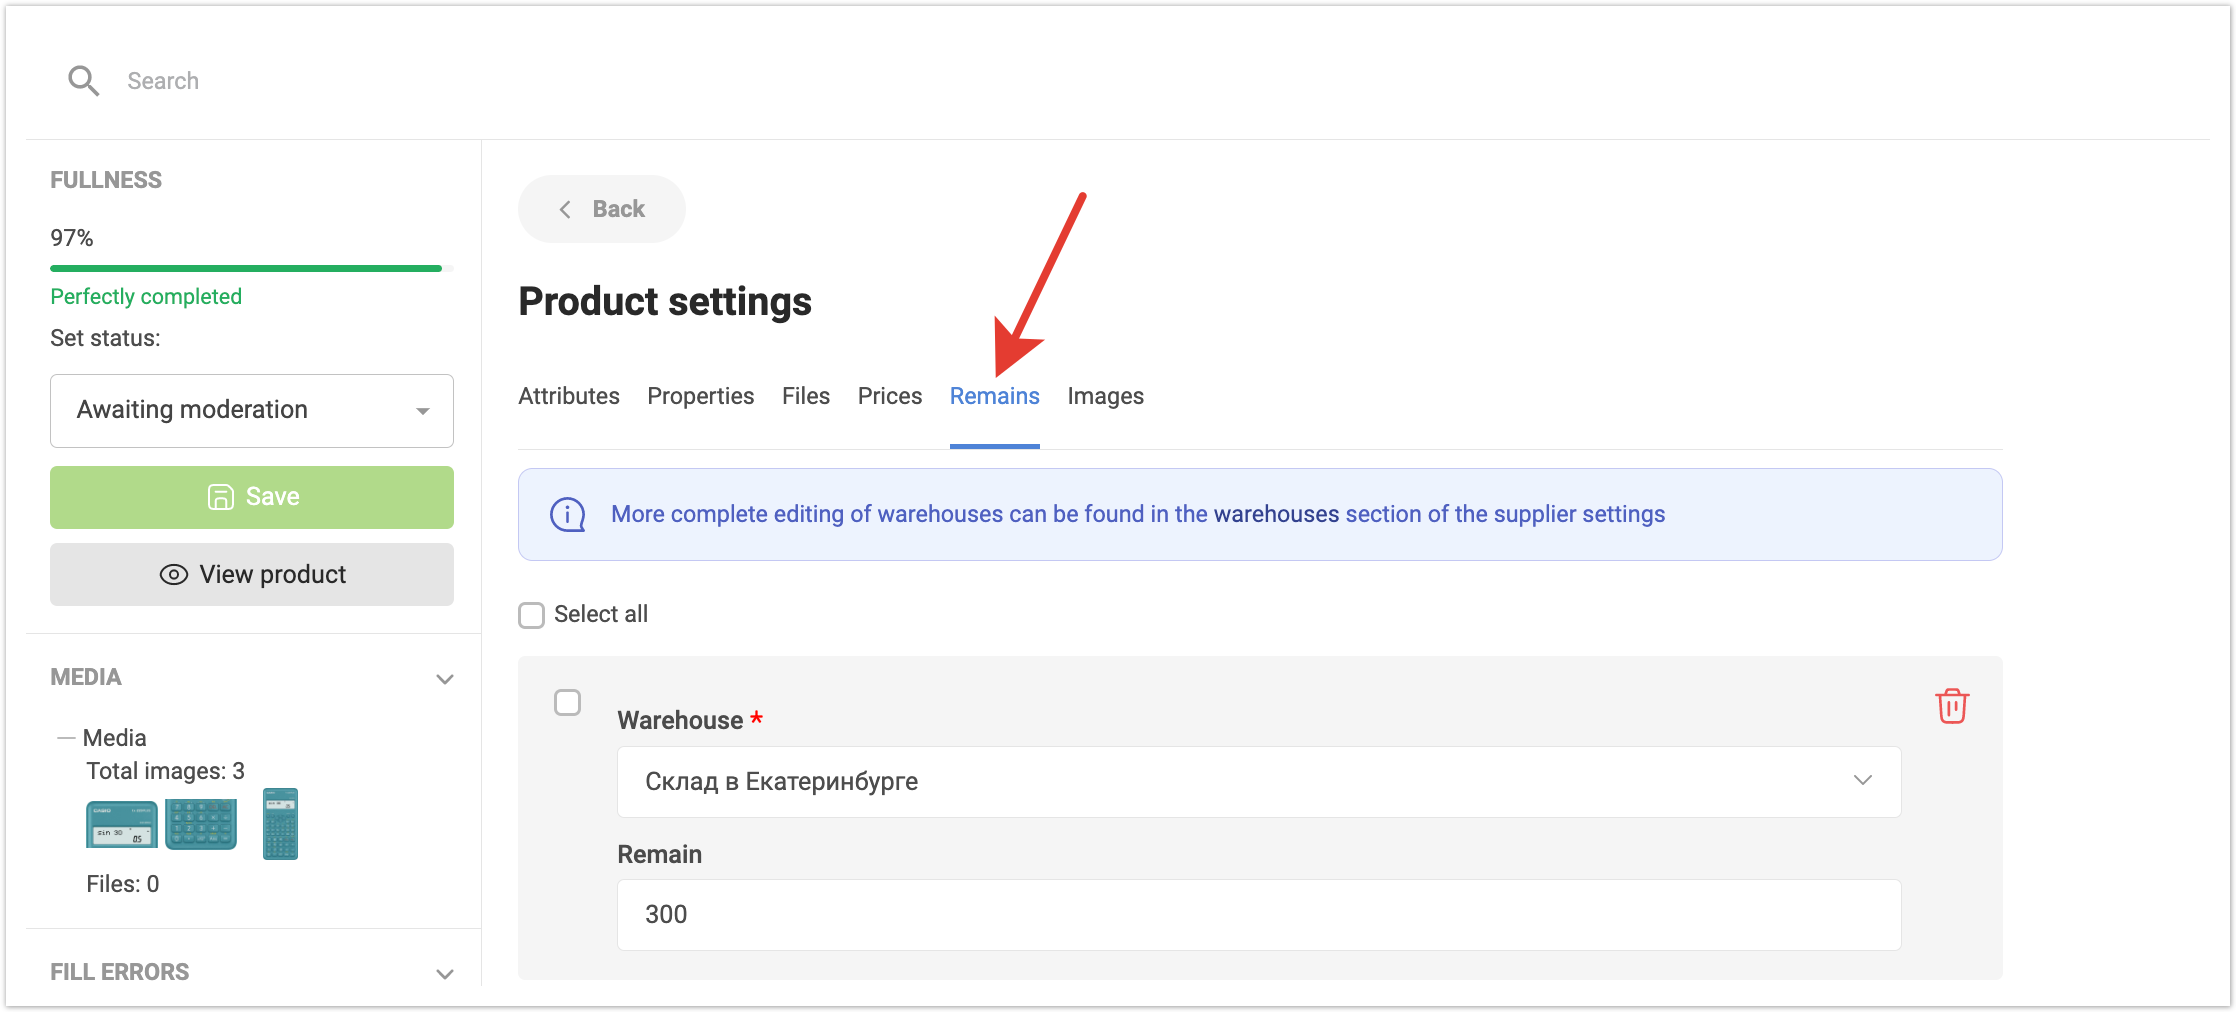Go back using the Back button

pyautogui.click(x=601, y=209)
